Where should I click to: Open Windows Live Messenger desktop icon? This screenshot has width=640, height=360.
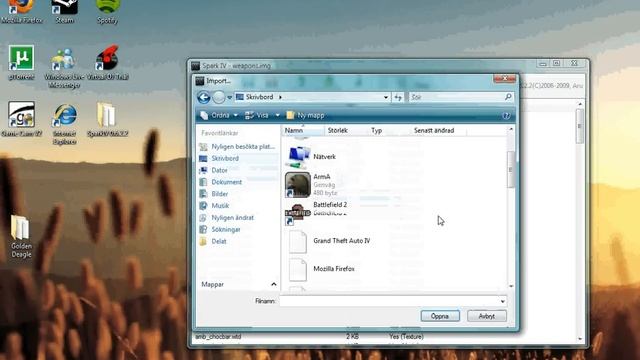click(64, 67)
